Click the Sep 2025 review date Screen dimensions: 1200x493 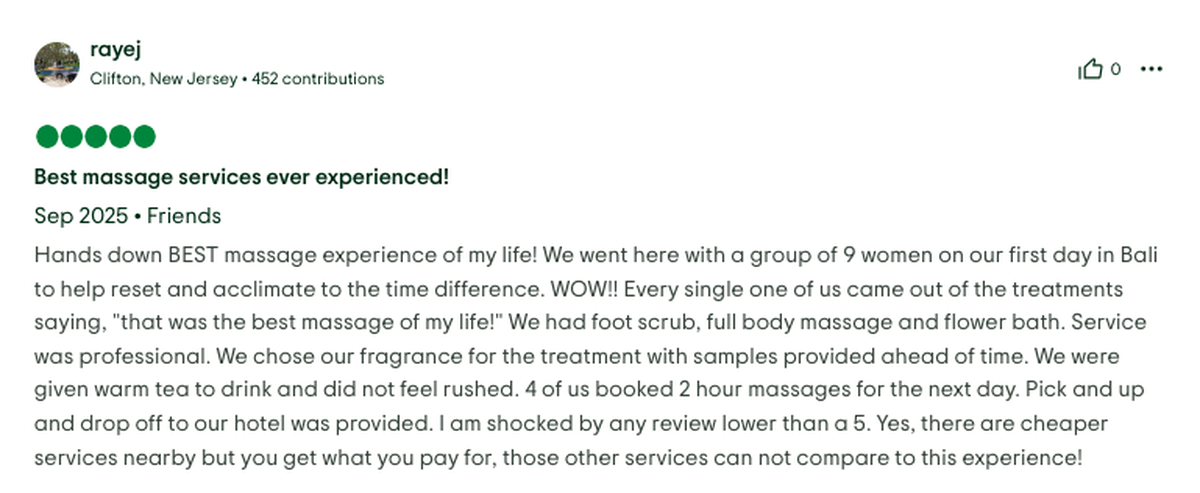pos(80,215)
